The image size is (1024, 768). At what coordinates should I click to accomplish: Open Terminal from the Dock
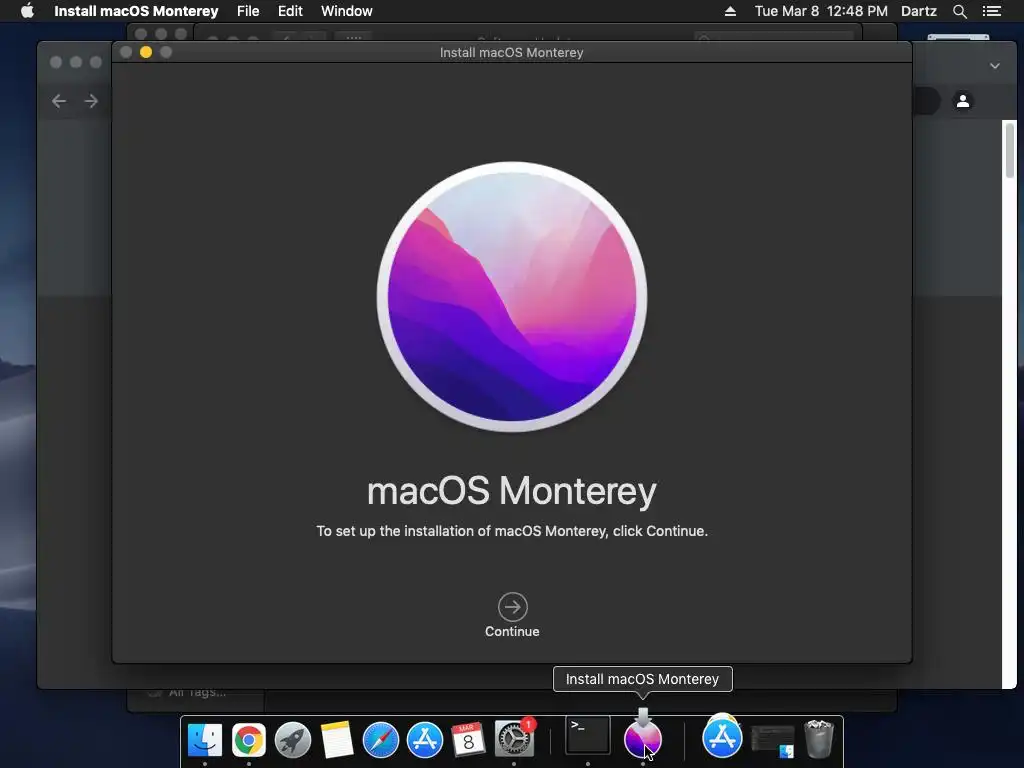[588, 736]
